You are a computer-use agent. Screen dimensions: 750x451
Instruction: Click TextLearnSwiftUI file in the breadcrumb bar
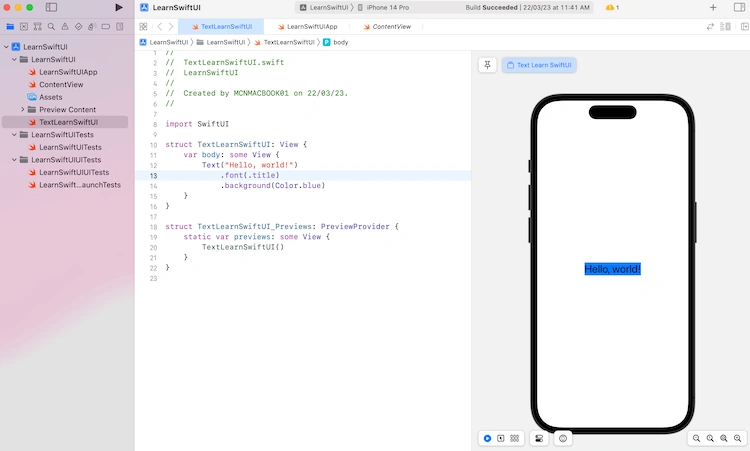click(x=284, y=42)
